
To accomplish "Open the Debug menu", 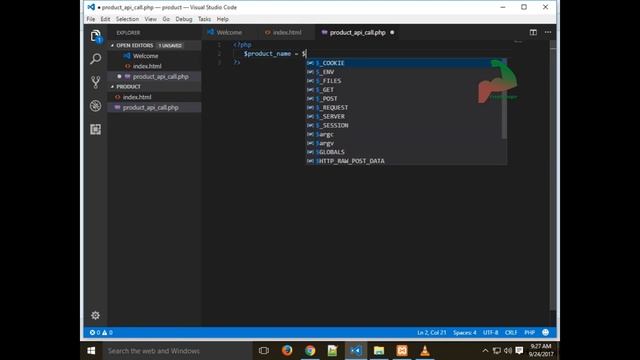I will [x=184, y=19].
